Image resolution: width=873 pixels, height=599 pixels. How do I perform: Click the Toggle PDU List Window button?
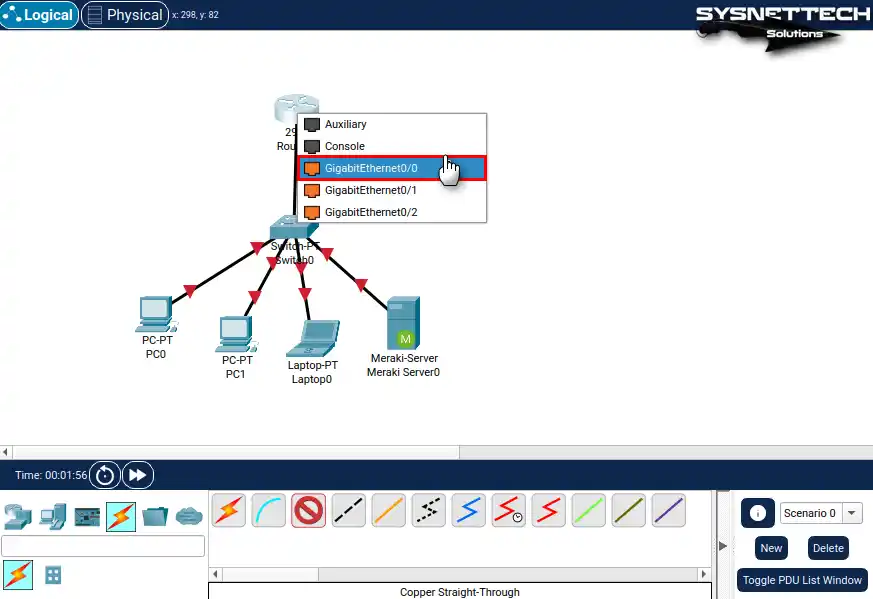pyautogui.click(x=802, y=580)
